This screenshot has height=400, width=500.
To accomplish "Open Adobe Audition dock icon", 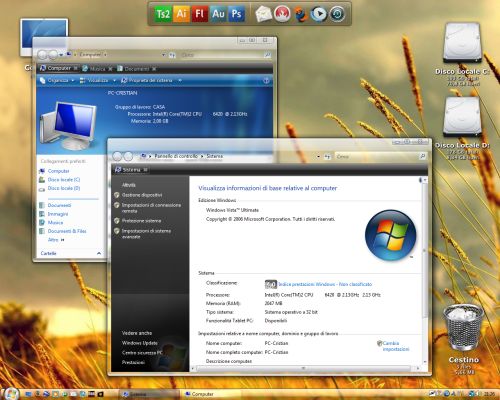I will point(218,14).
